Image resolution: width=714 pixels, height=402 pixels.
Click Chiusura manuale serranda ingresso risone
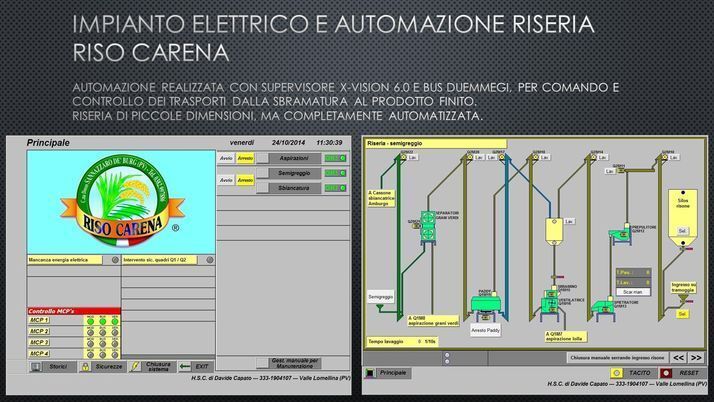point(617,358)
